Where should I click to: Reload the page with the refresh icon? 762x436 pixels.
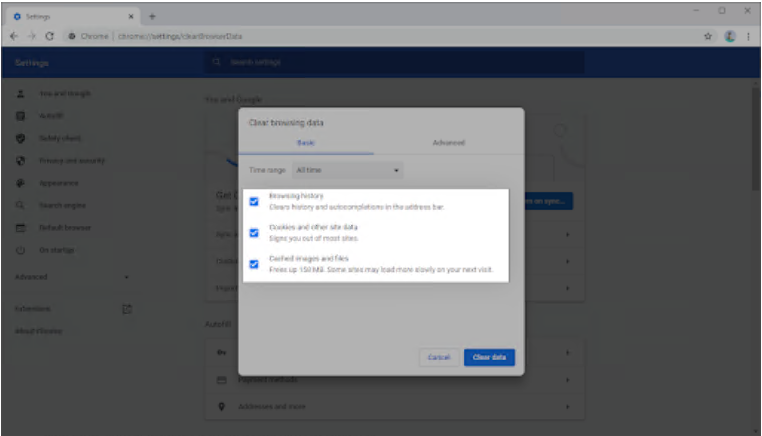[x=49, y=36]
